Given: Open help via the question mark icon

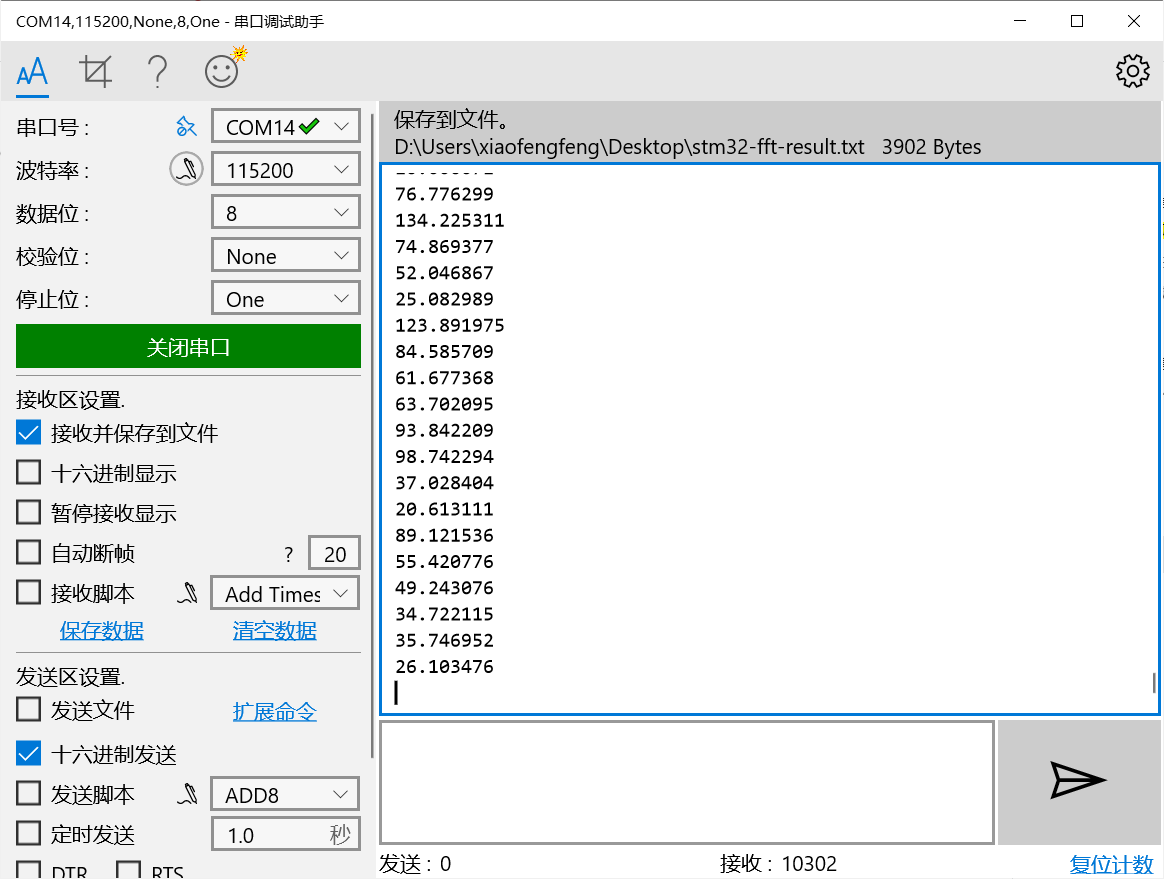Looking at the screenshot, I should (x=158, y=70).
